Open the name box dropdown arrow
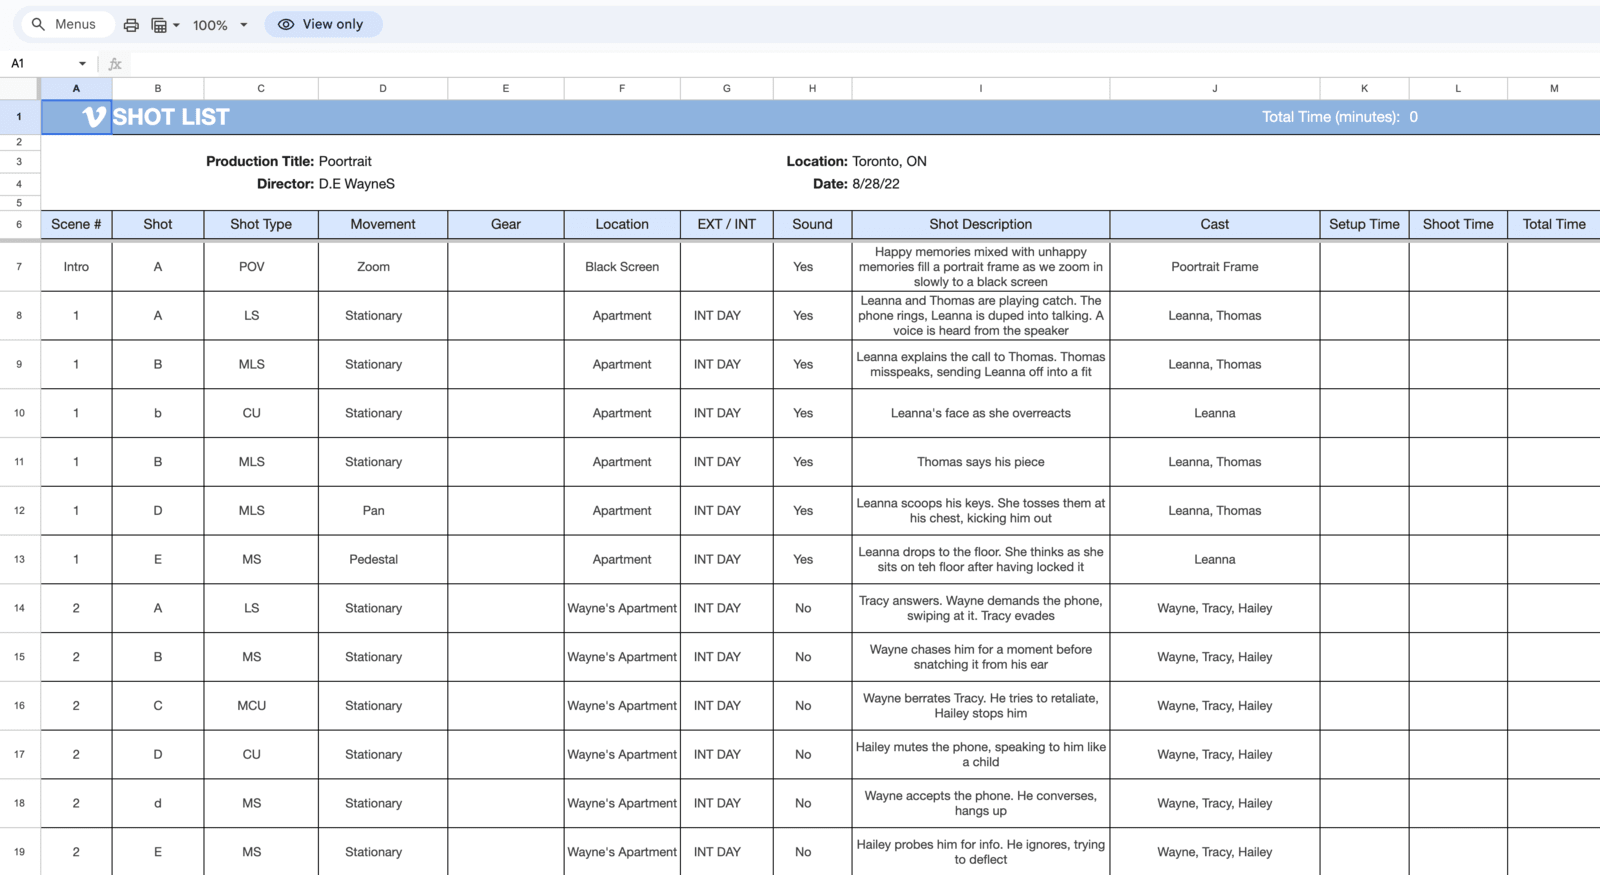Viewport: 1600px width, 875px height. coord(82,63)
